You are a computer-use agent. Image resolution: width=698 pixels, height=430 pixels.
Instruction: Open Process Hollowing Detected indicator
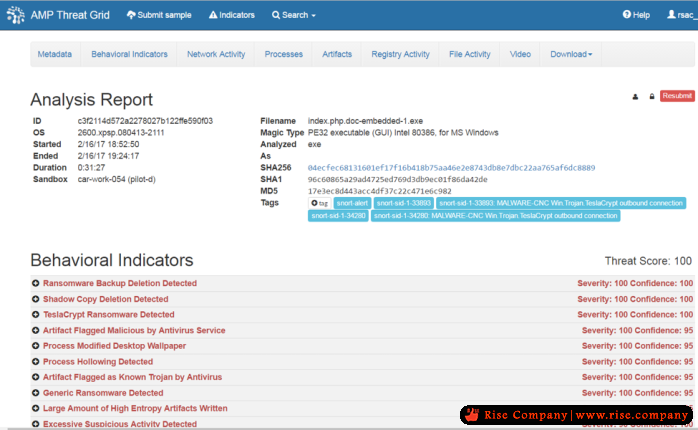[98, 361]
